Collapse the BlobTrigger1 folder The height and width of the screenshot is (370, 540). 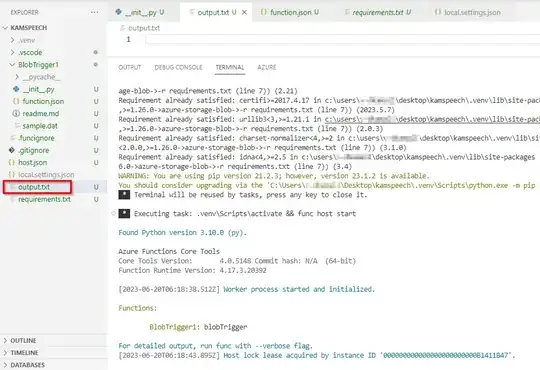[38, 65]
